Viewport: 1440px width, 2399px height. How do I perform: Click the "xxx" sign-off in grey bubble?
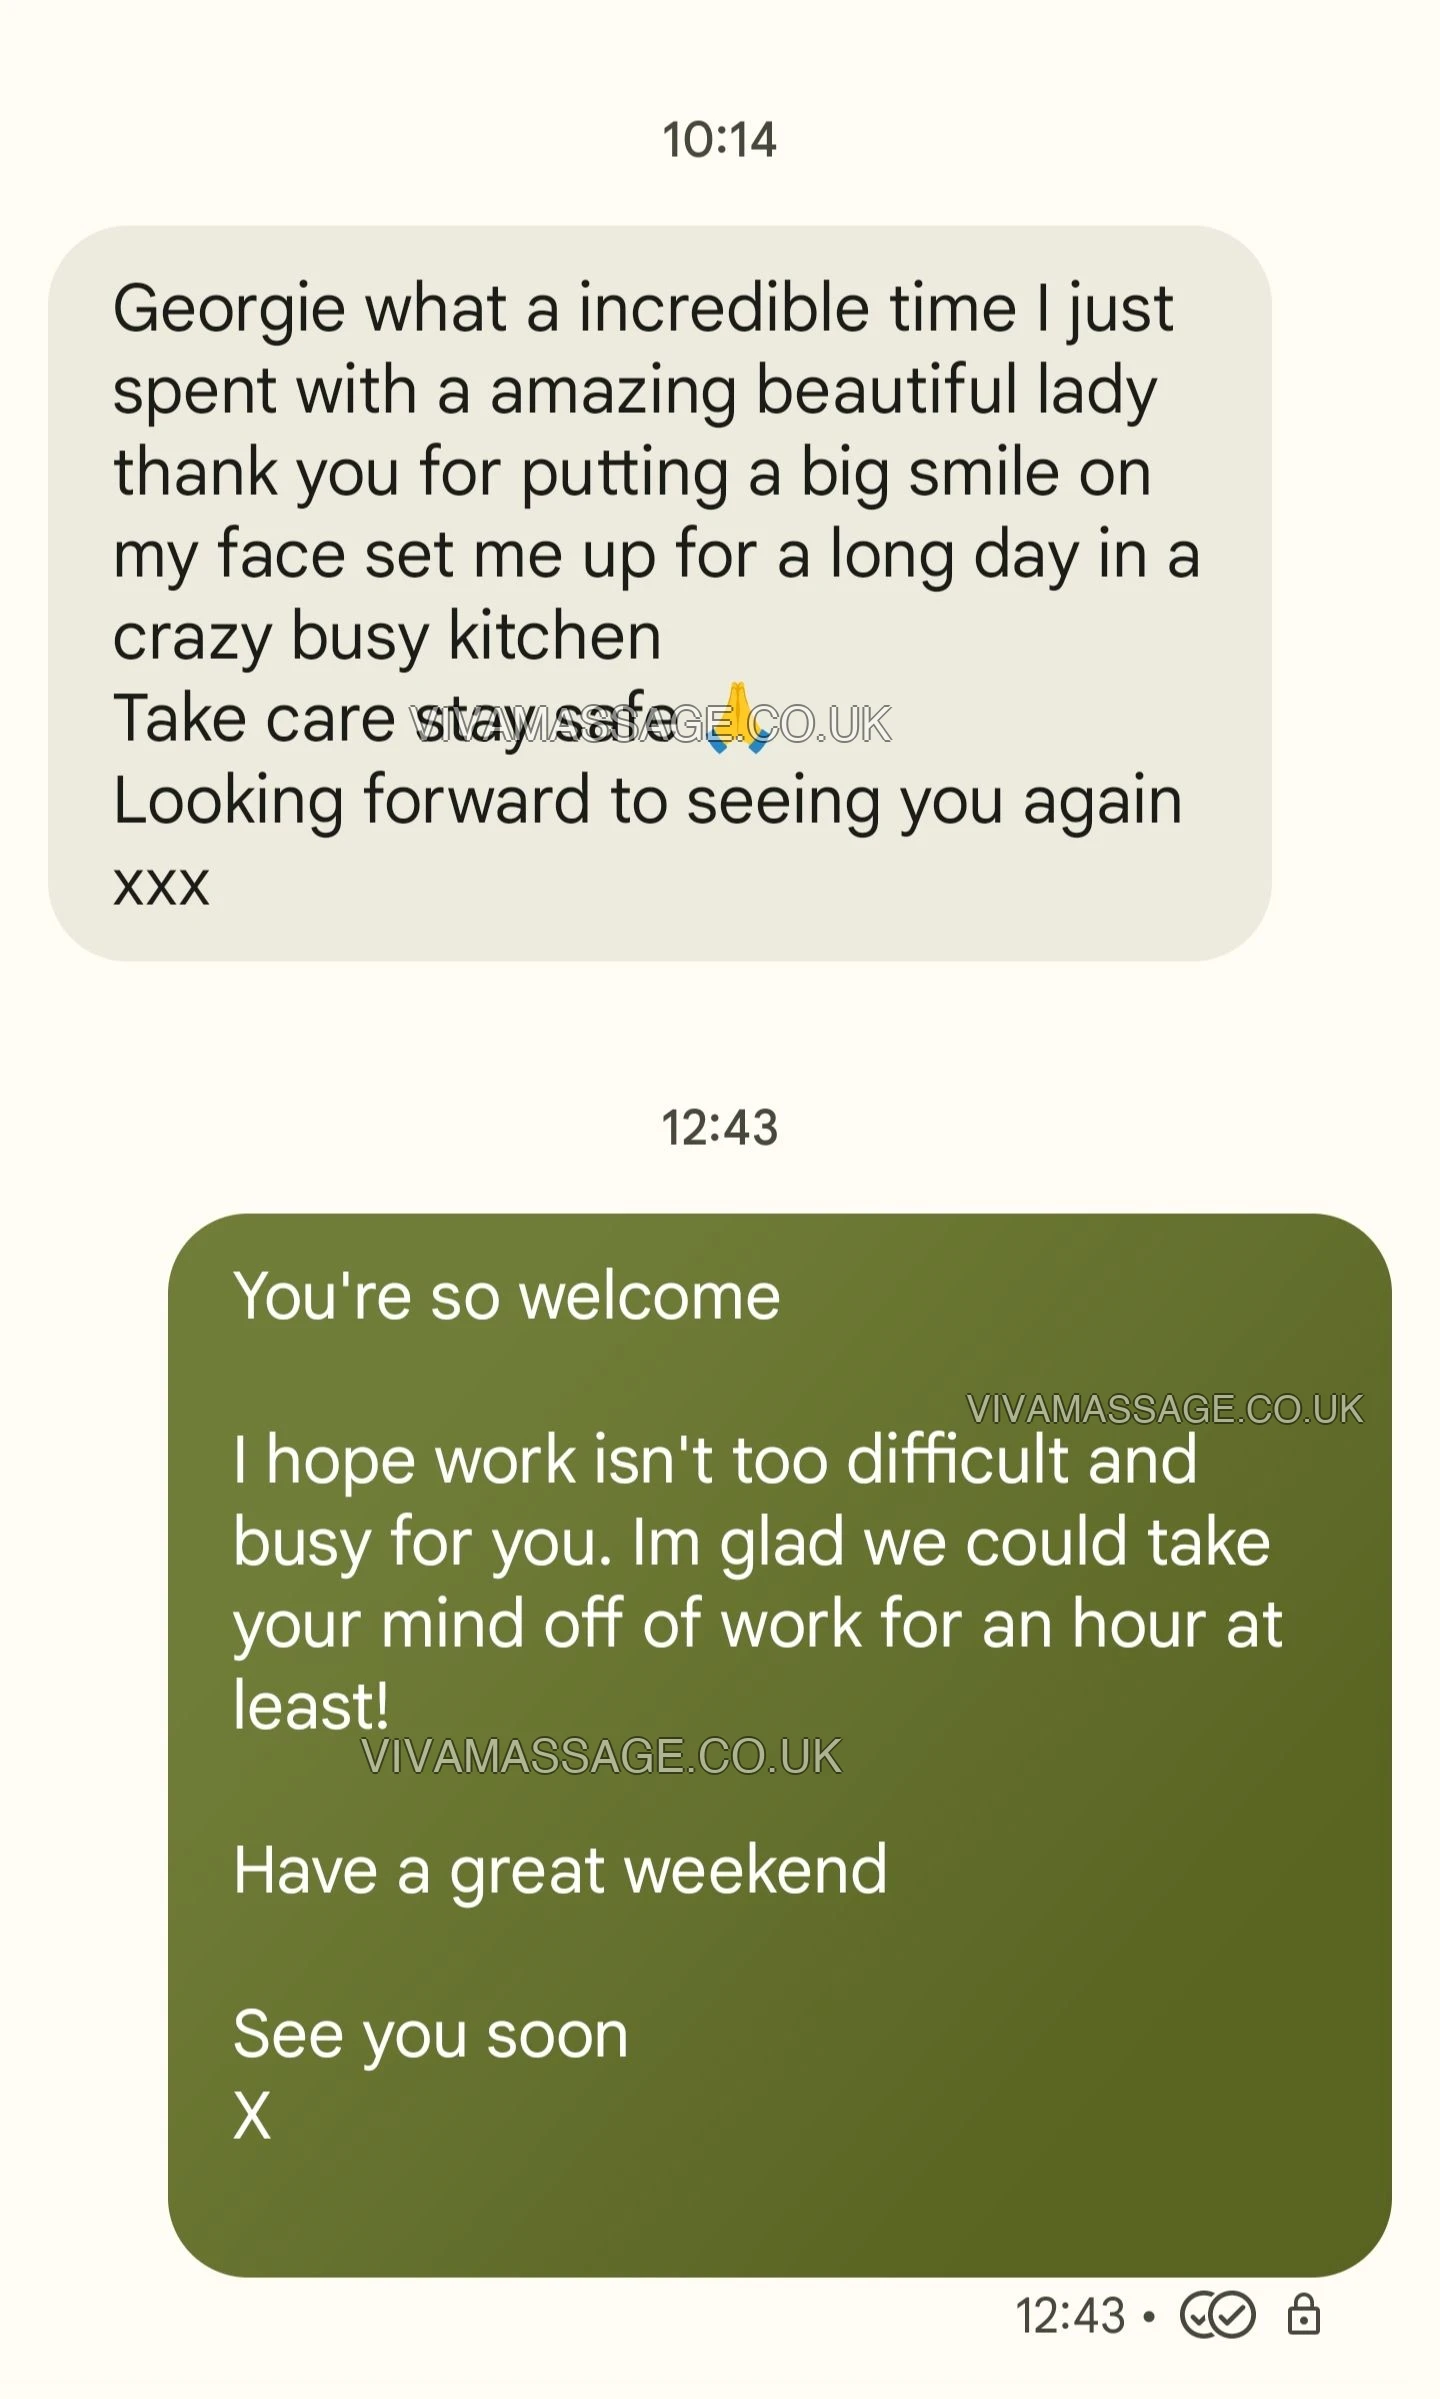(161, 883)
